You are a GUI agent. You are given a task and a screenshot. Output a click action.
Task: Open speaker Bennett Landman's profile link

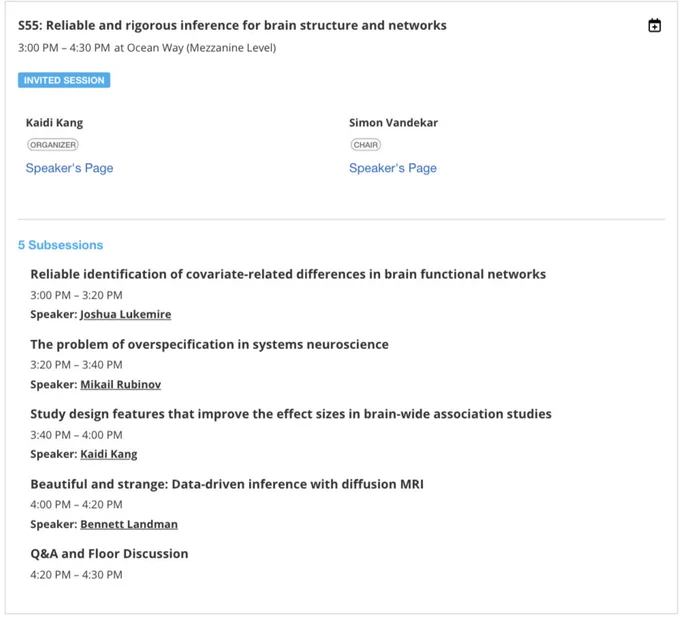pos(129,524)
